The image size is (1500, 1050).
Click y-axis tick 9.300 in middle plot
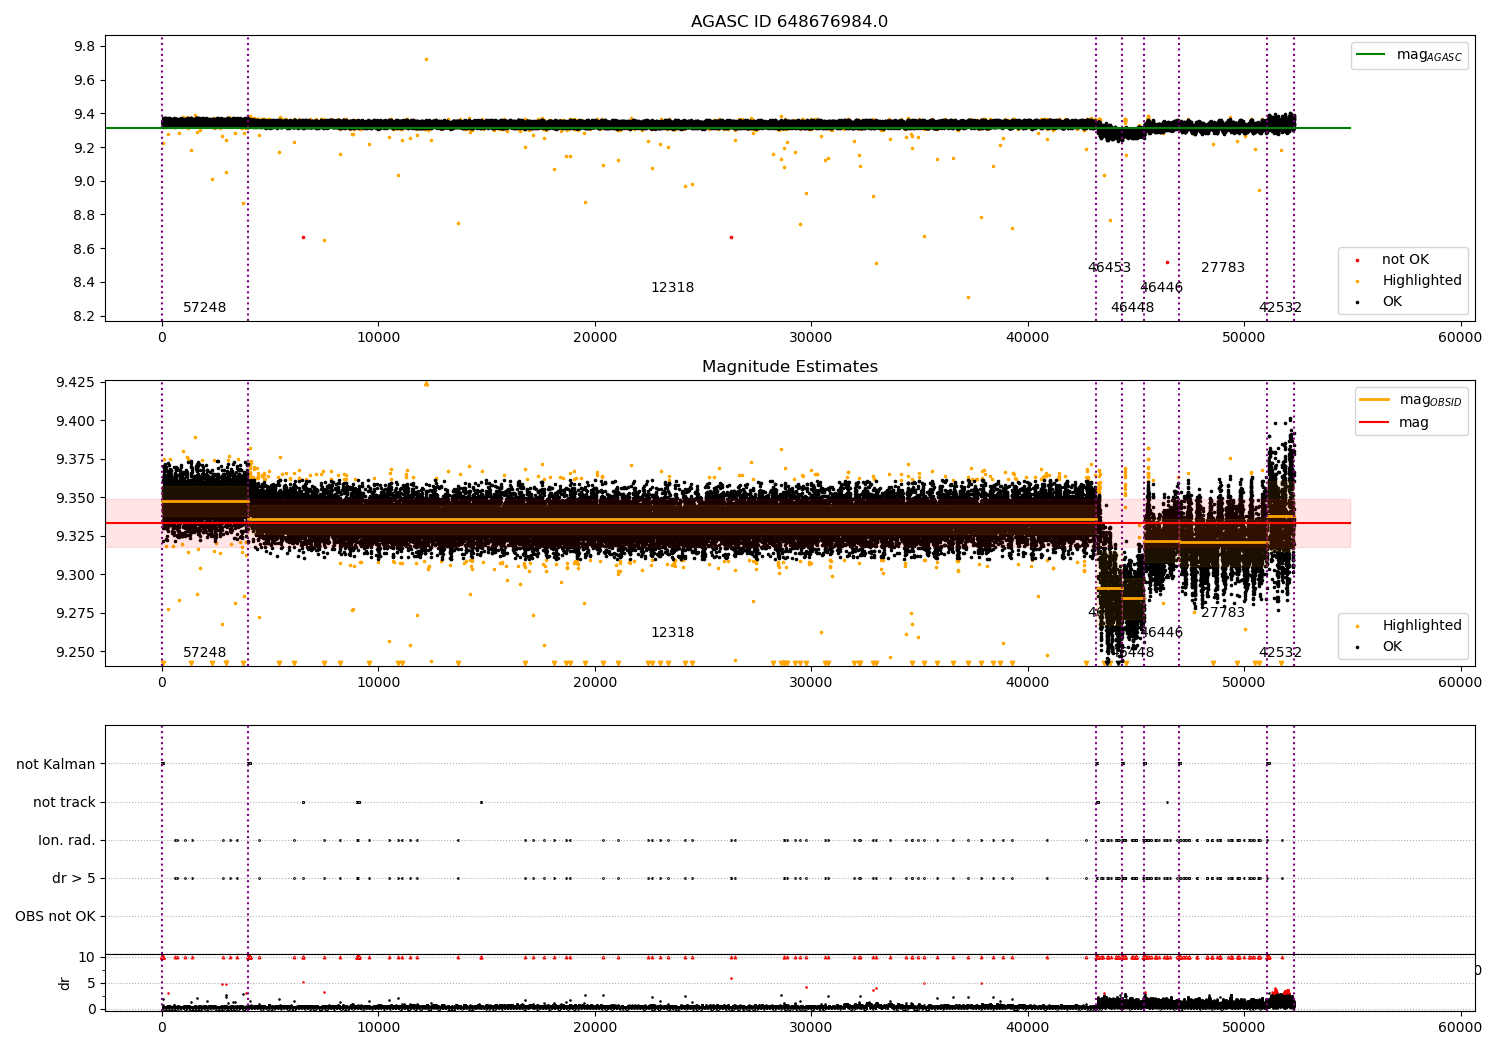tap(77, 575)
